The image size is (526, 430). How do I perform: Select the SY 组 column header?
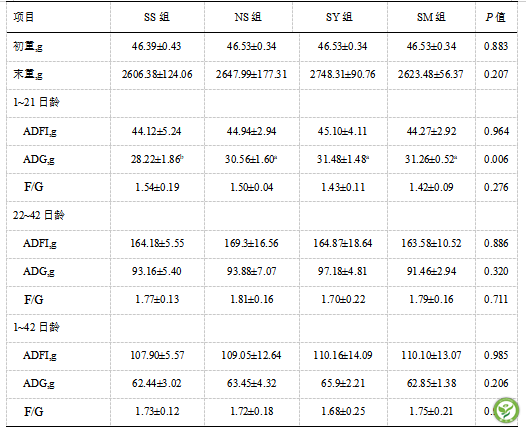(x=339, y=17)
